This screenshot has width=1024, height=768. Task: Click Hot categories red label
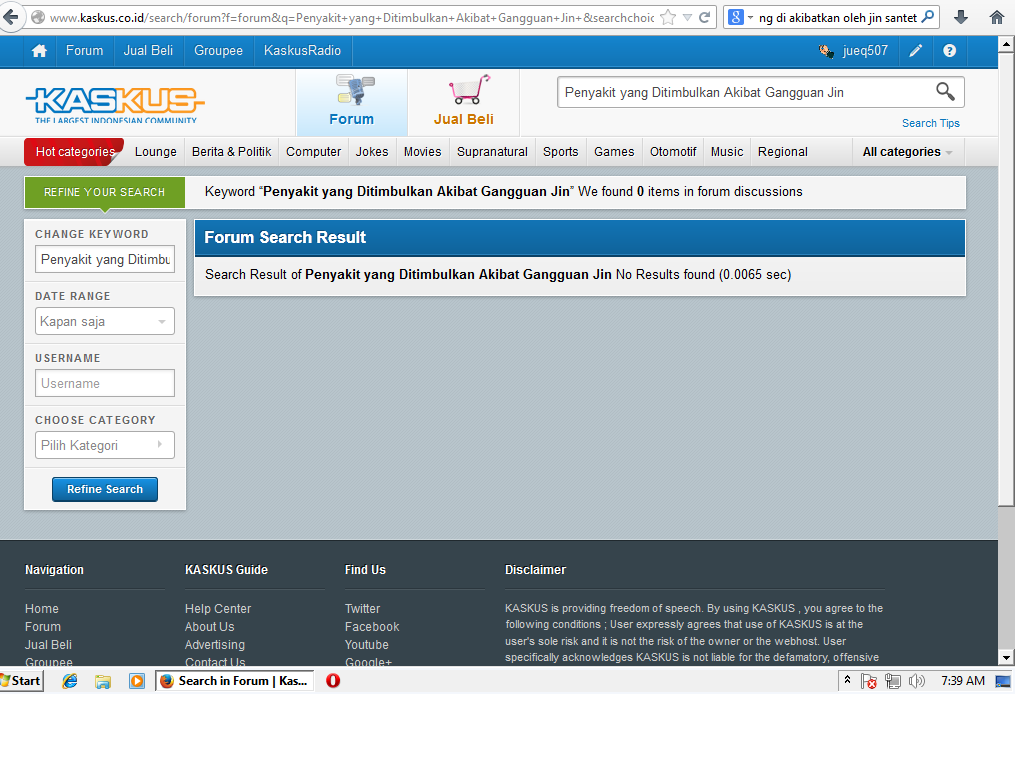pos(74,152)
